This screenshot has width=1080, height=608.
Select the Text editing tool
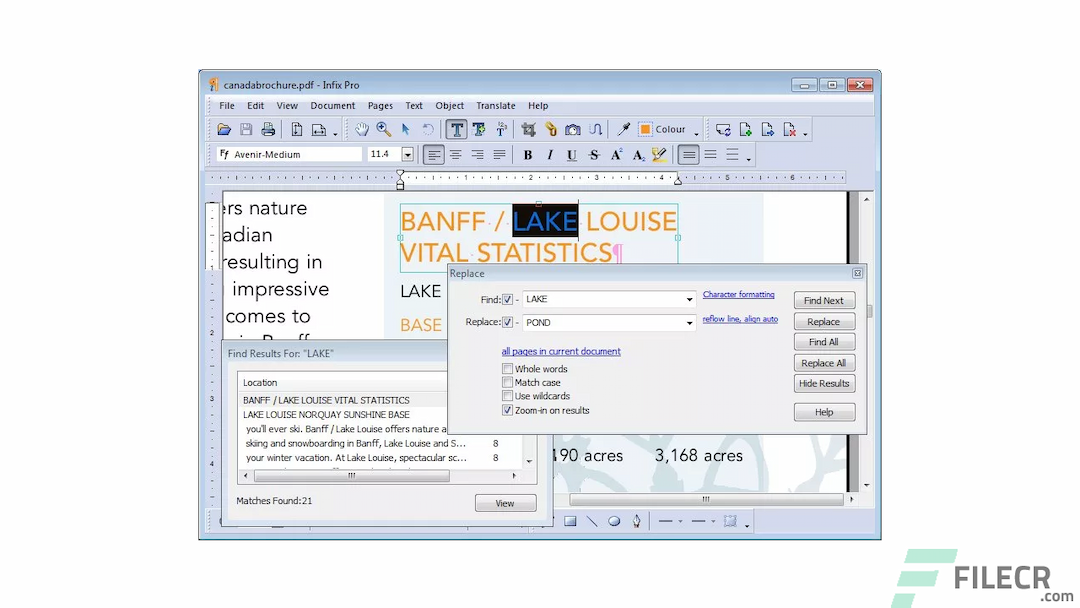click(457, 129)
